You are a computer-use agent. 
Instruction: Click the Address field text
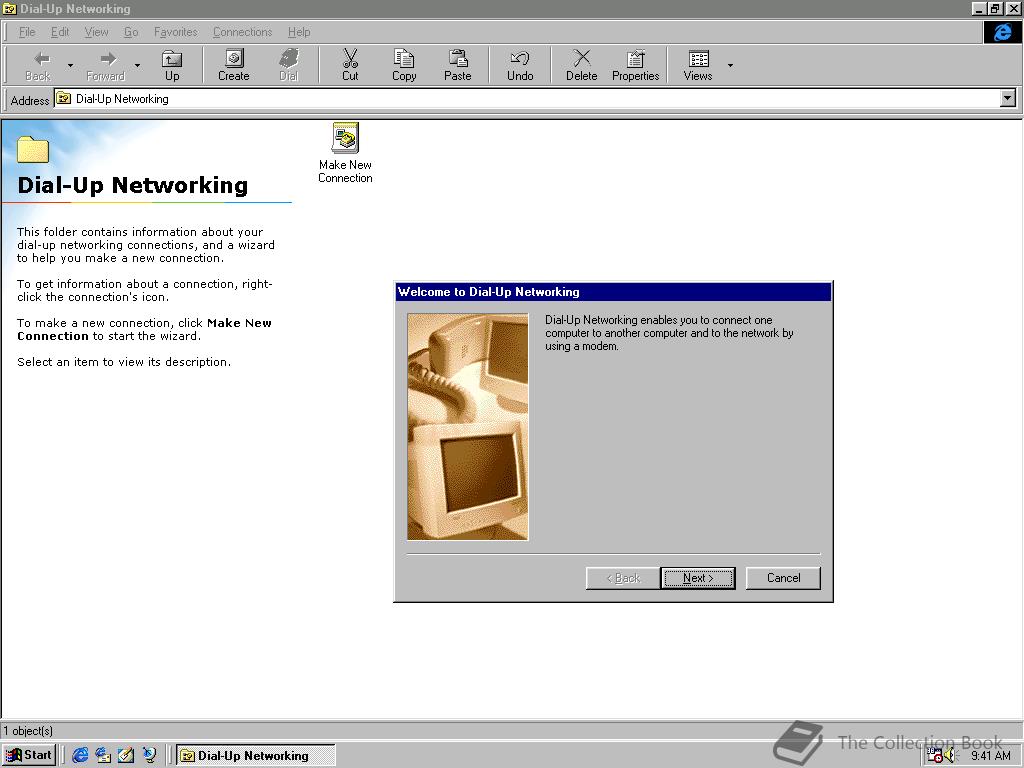122,99
